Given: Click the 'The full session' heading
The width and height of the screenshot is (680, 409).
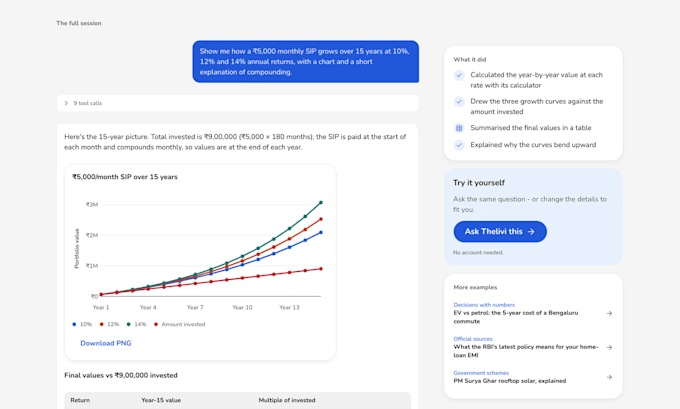Looking at the screenshot, I should [x=78, y=23].
